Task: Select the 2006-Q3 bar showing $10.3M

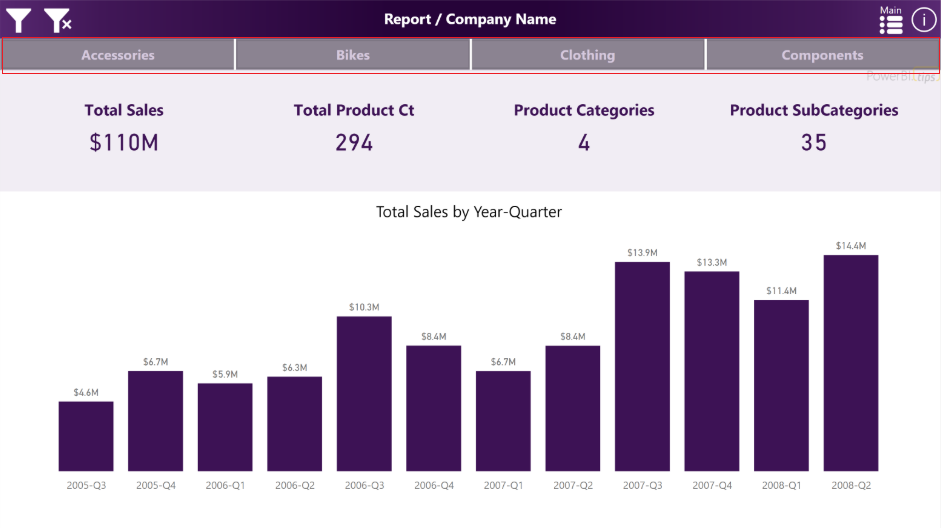Action: tap(364, 393)
